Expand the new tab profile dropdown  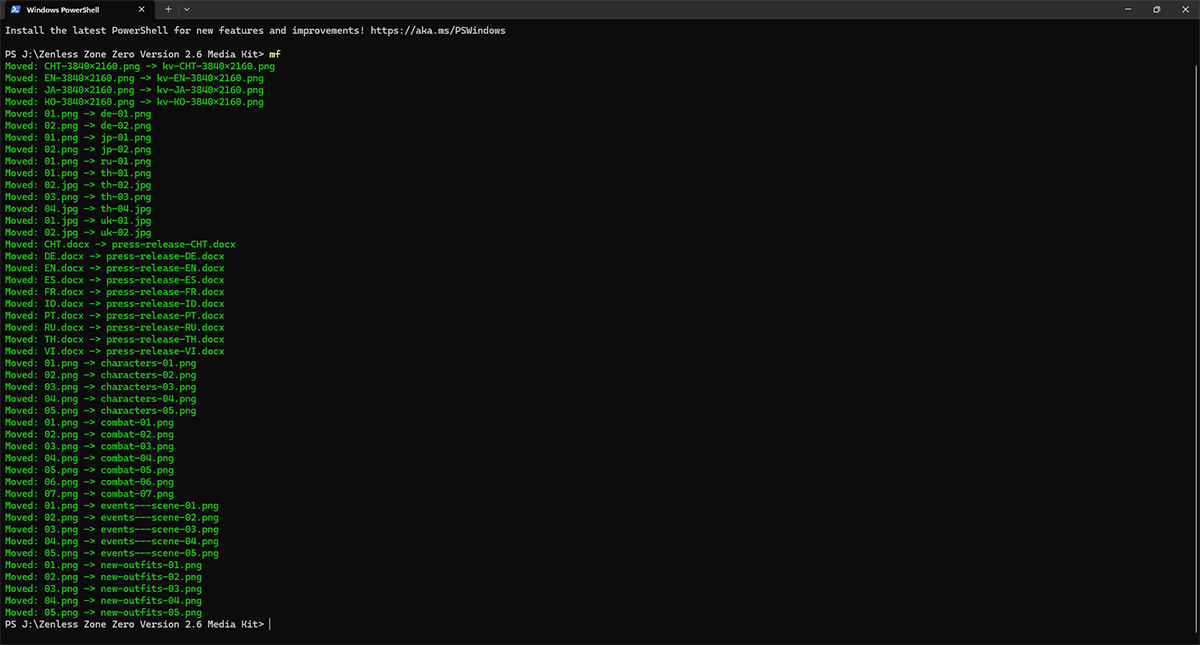[x=186, y=9]
